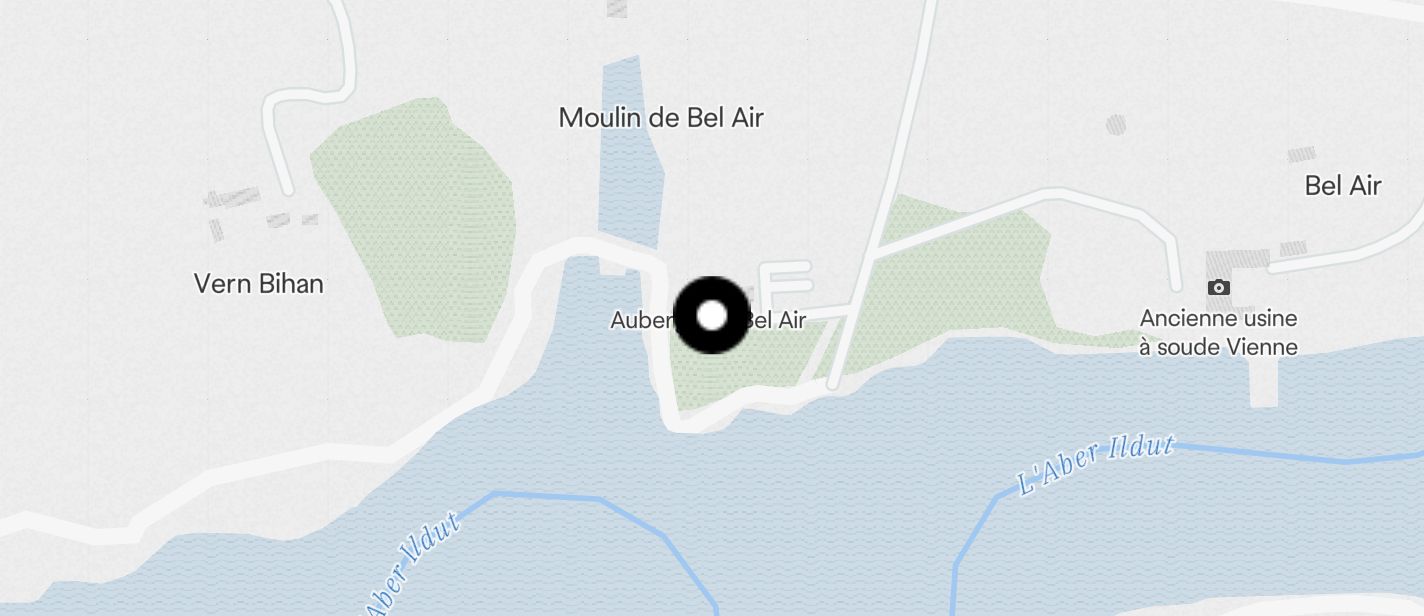Select the small building at top center
This screenshot has width=1424, height=616.
click(x=618, y=8)
